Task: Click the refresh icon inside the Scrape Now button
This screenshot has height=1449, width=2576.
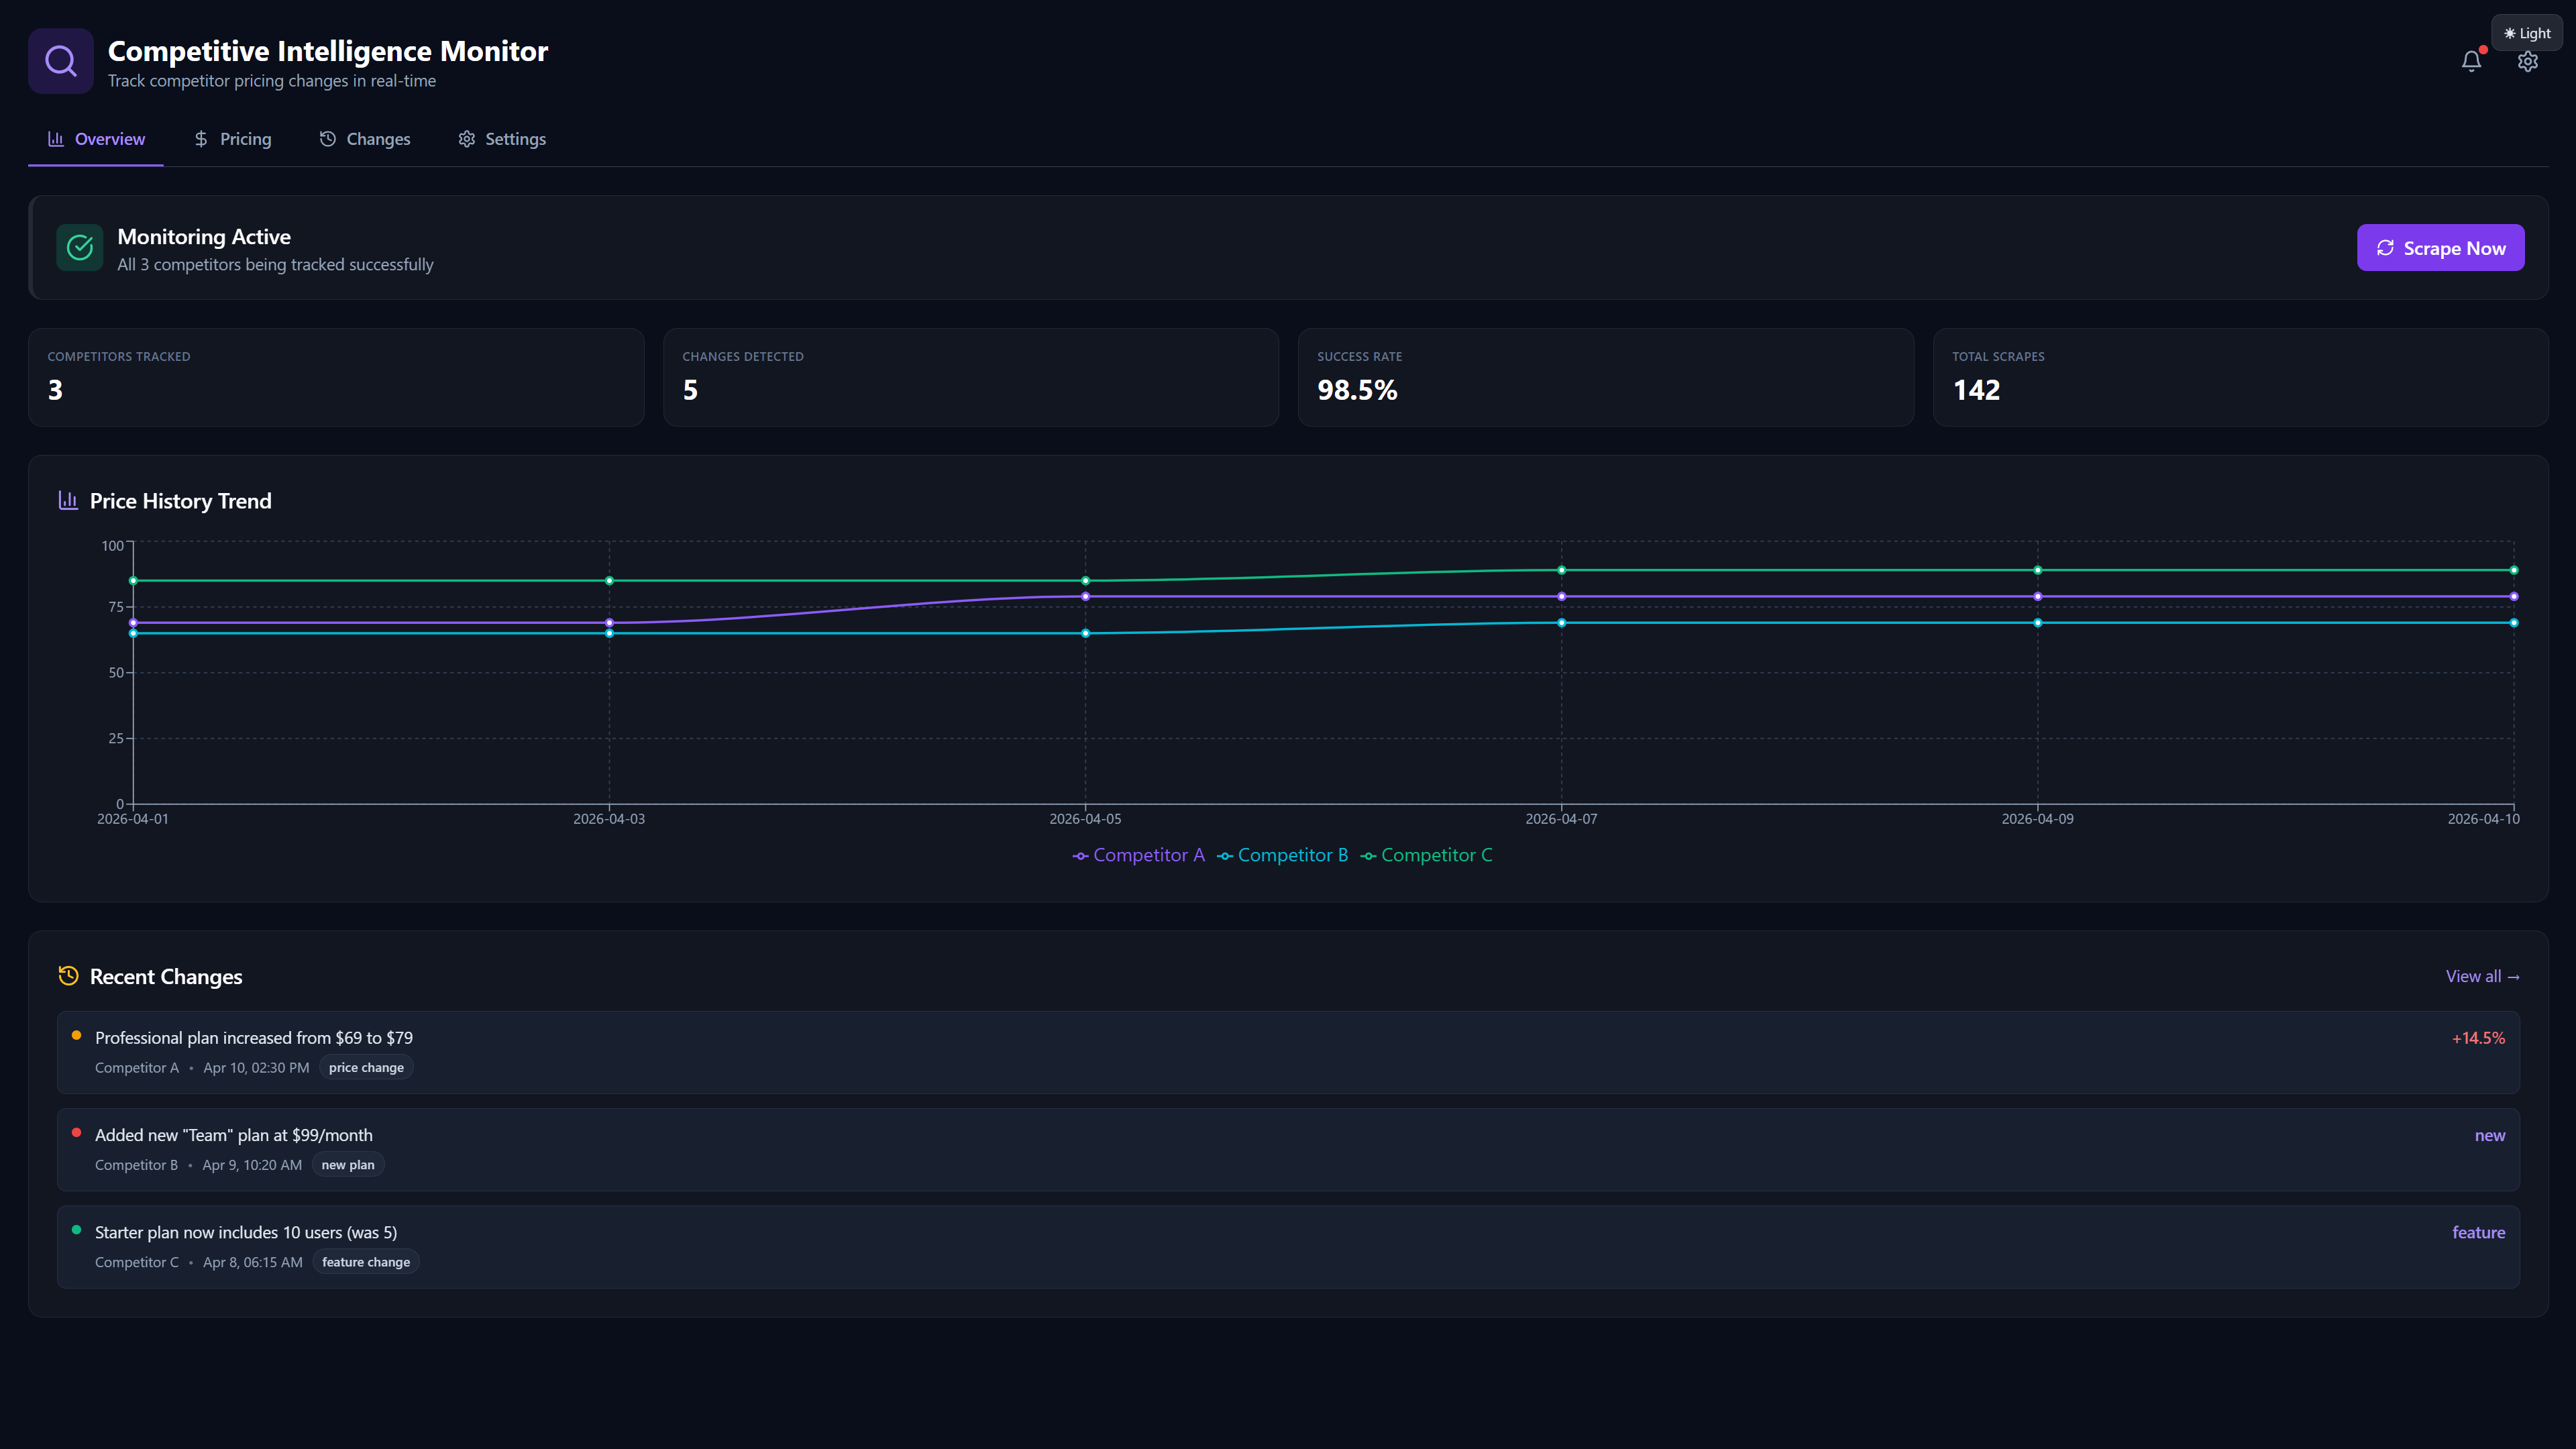Action: tap(2385, 247)
